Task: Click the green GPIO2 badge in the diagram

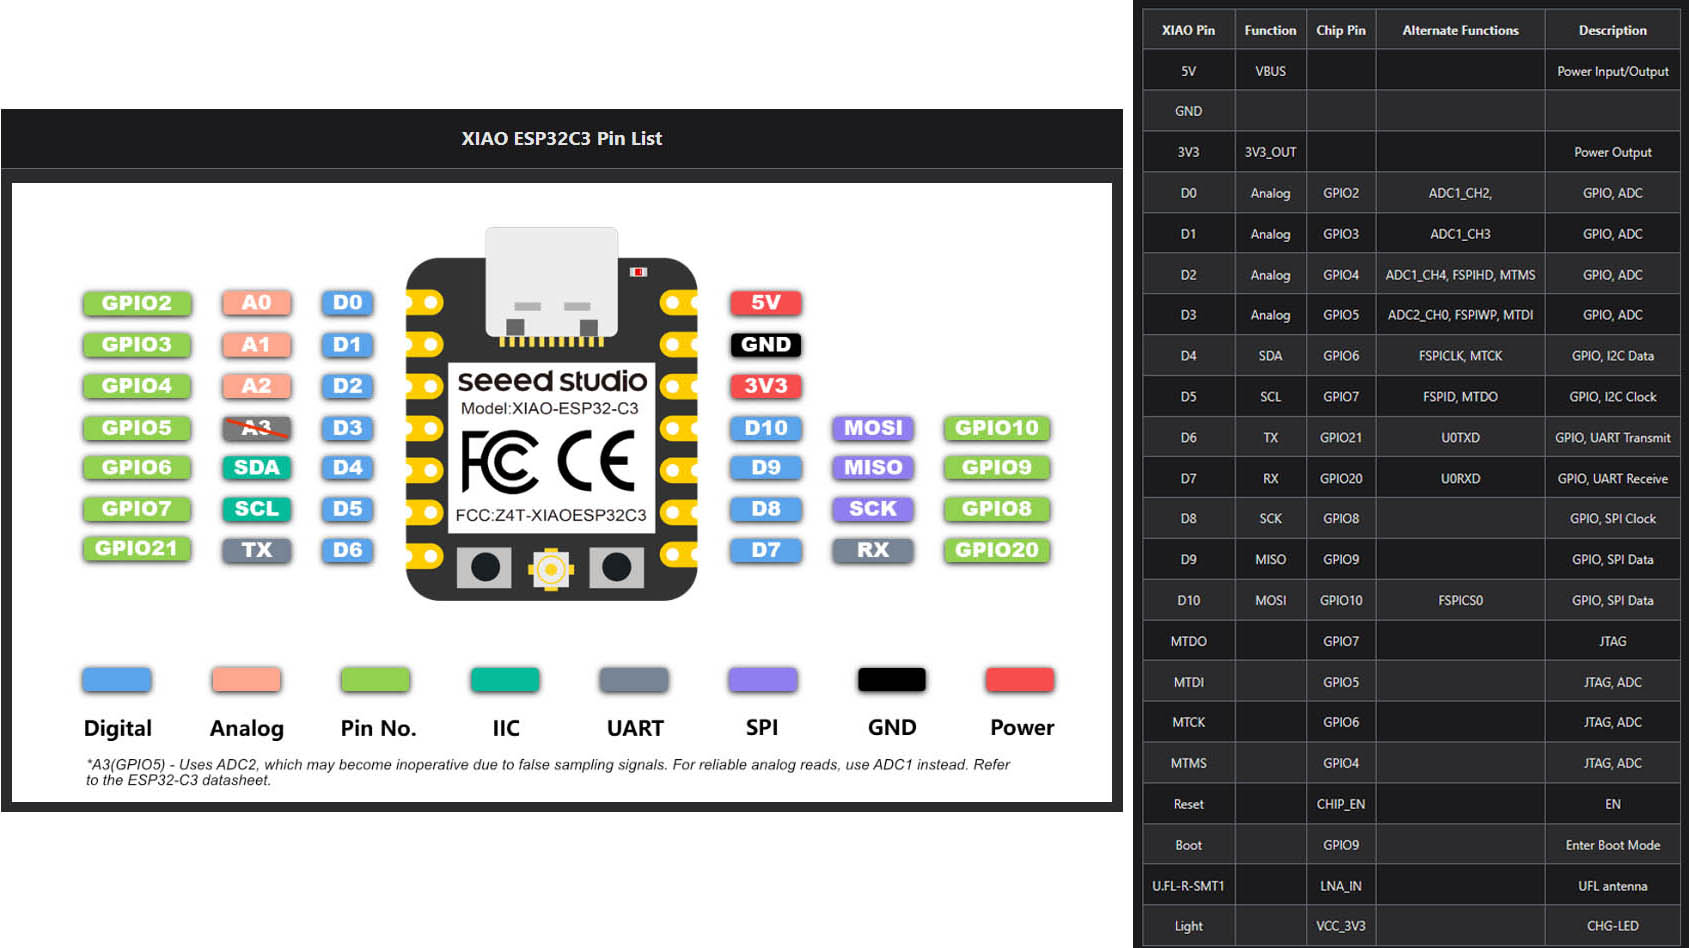Action: point(137,303)
